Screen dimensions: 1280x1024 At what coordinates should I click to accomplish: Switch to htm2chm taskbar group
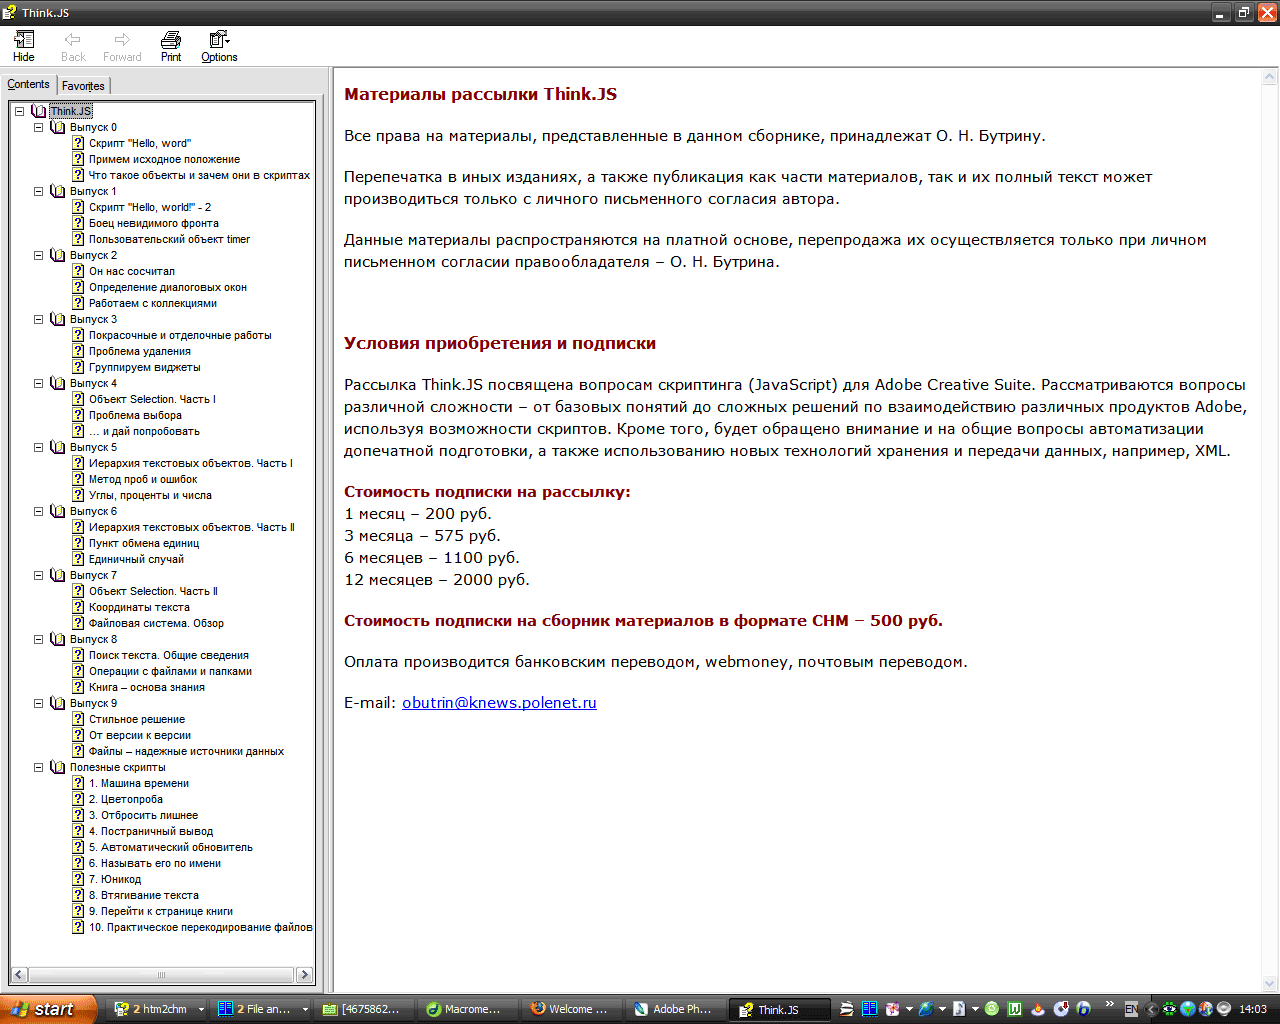[x=159, y=1009]
